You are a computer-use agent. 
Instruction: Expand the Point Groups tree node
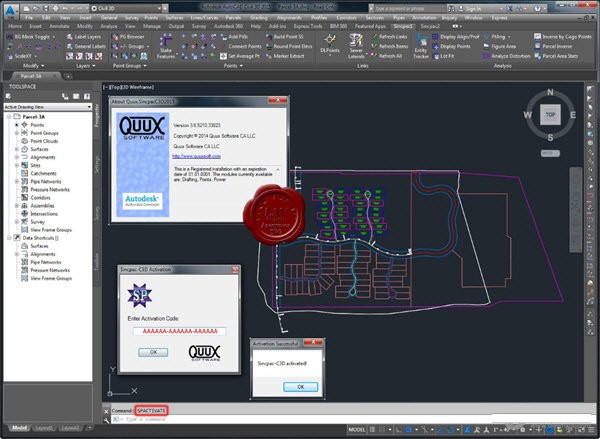[17, 133]
